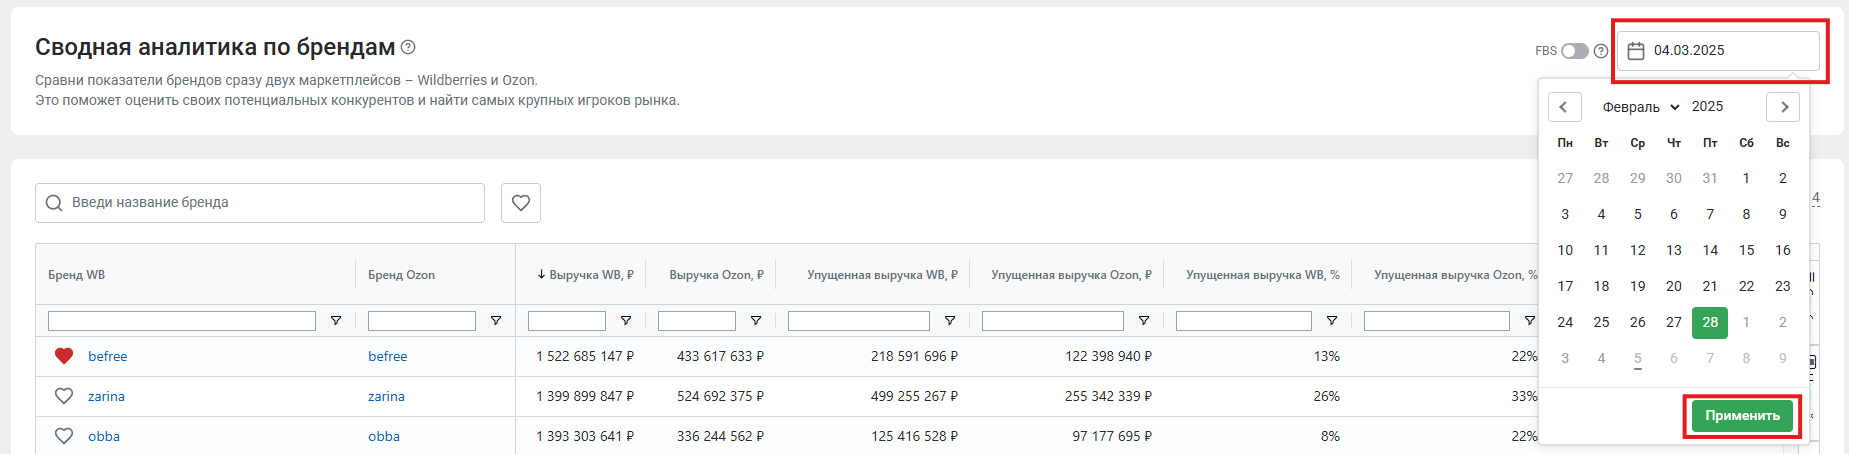
Task: Open the filter icon for the Бренд Ozon column
Action: point(496,321)
